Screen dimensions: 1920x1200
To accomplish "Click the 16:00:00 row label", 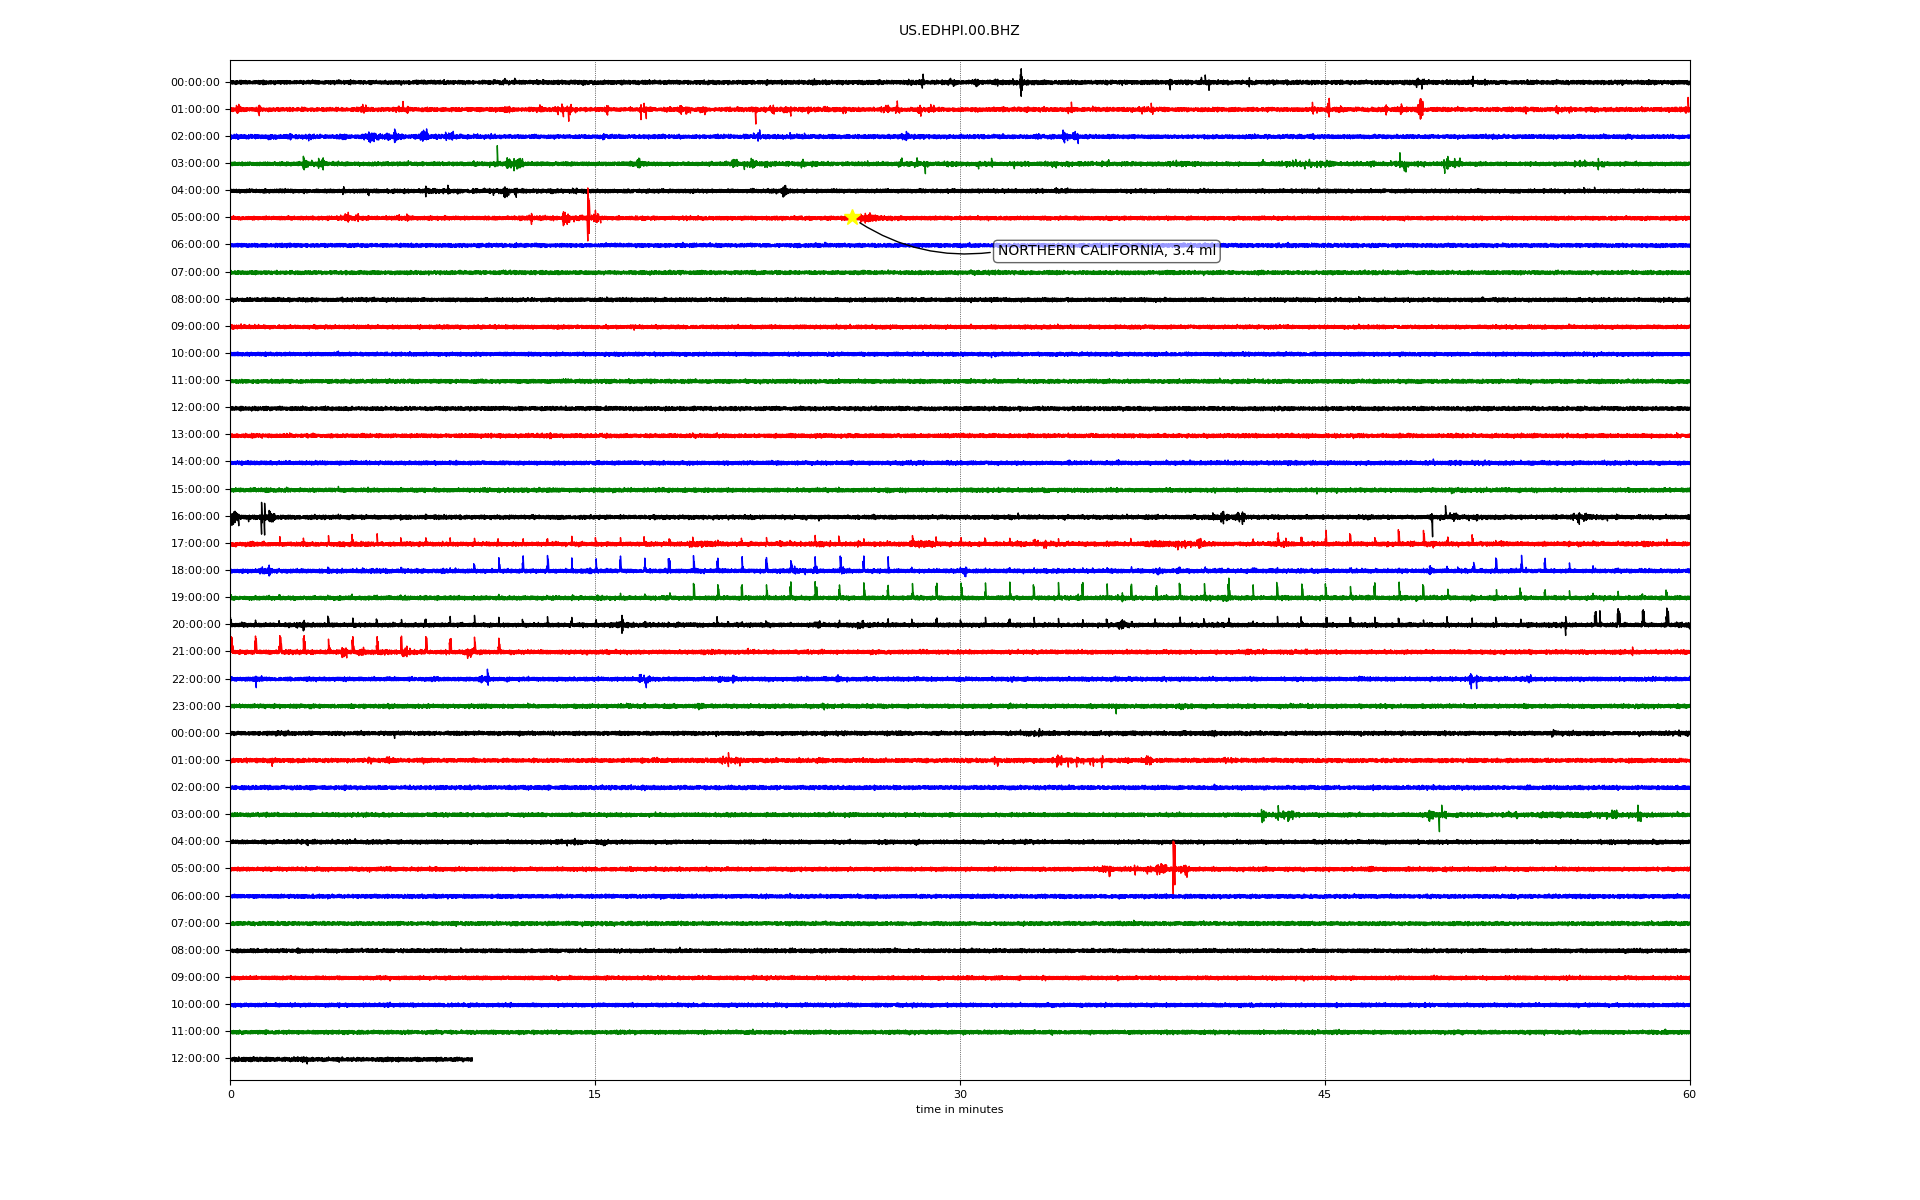I will (x=195, y=517).
